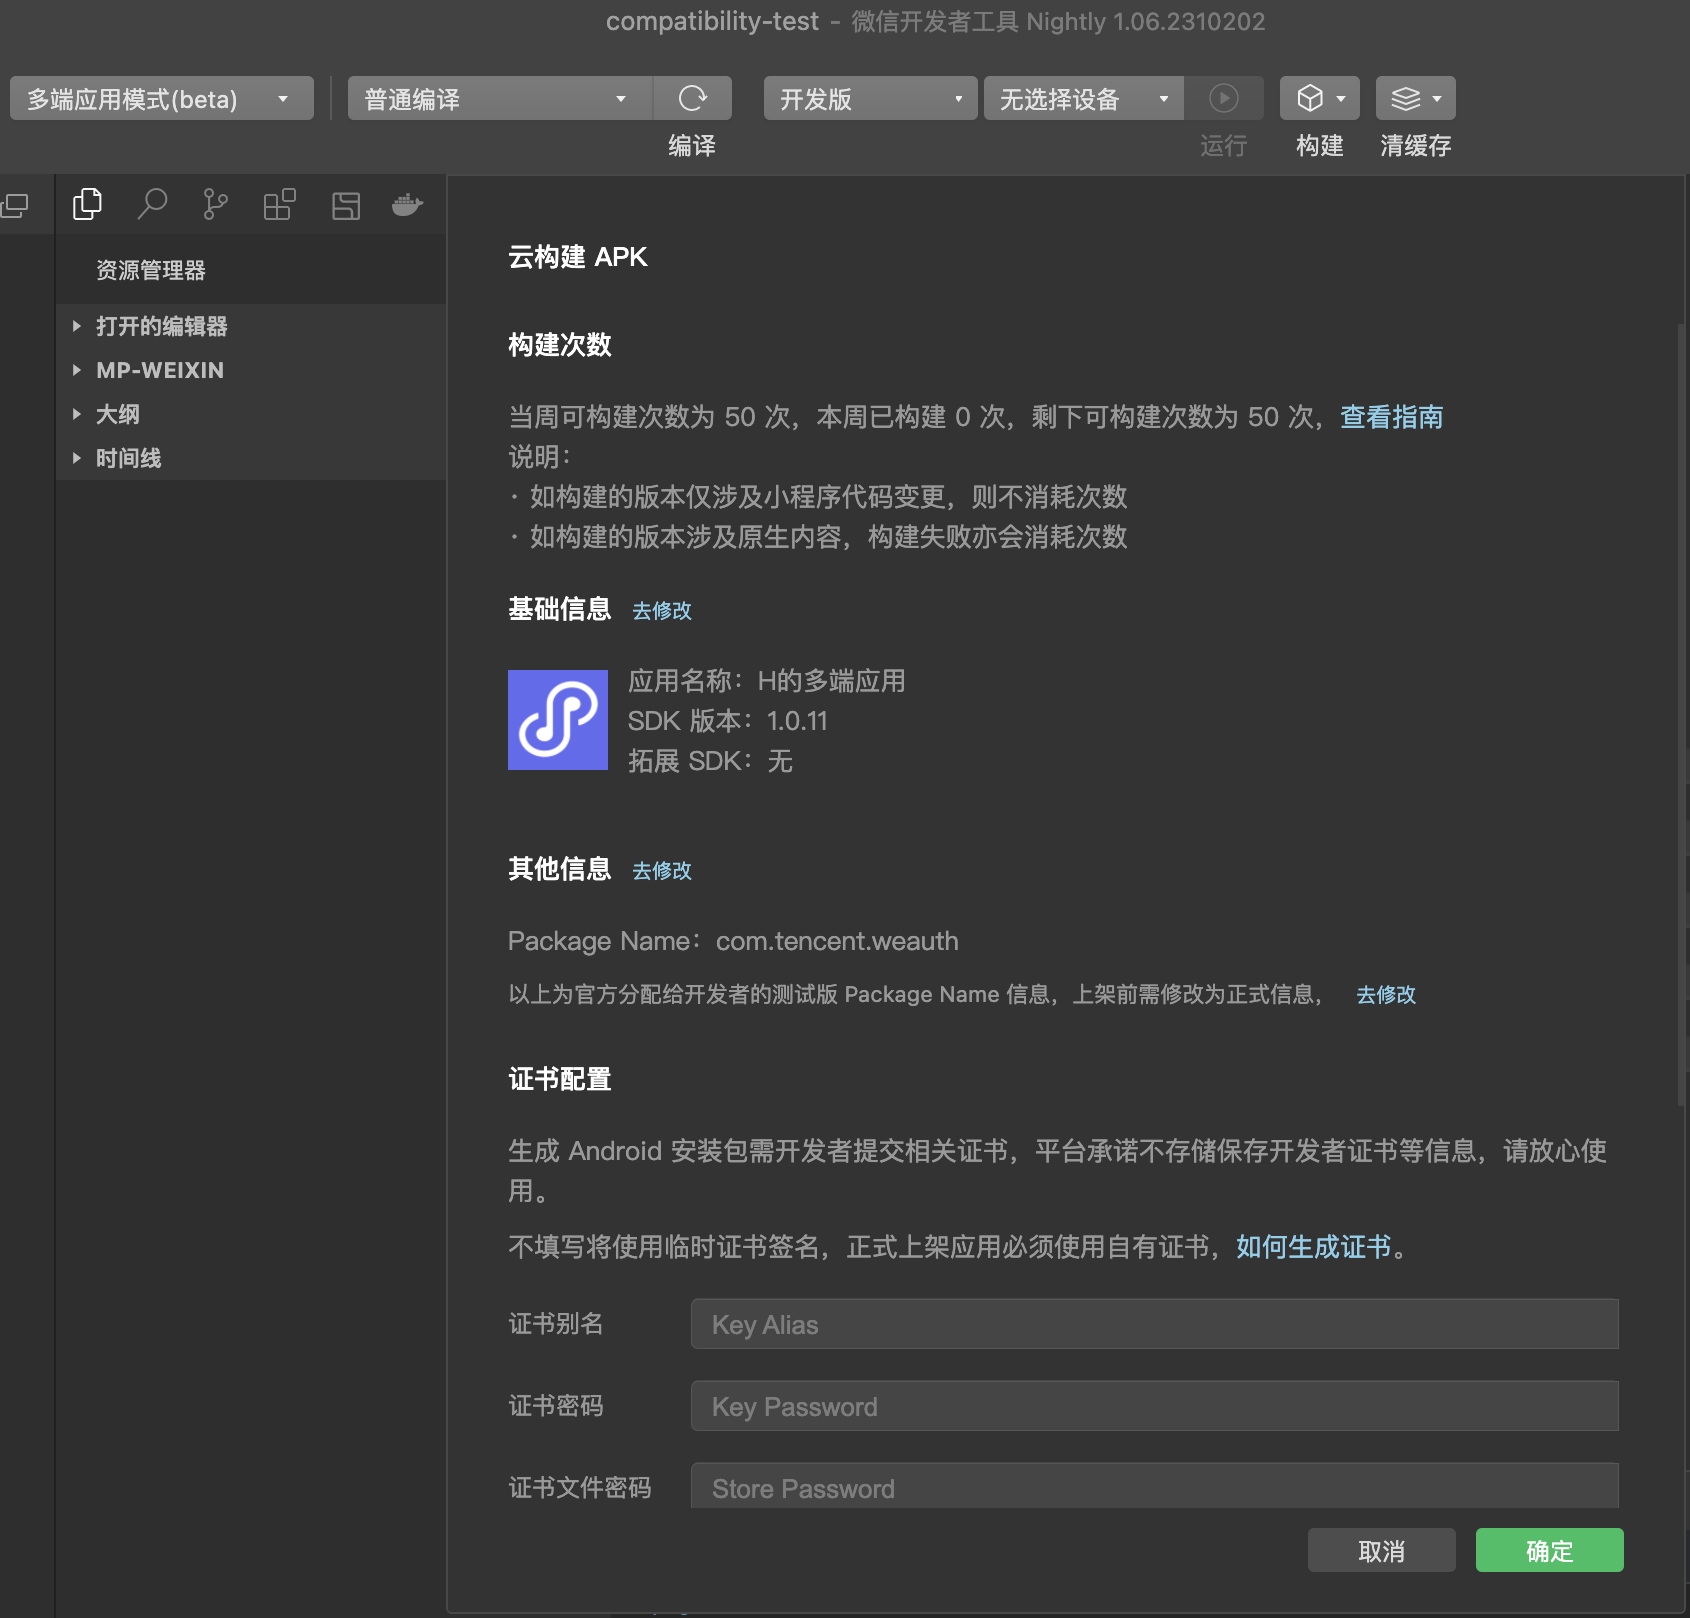Click the compile refresh icon

click(692, 98)
